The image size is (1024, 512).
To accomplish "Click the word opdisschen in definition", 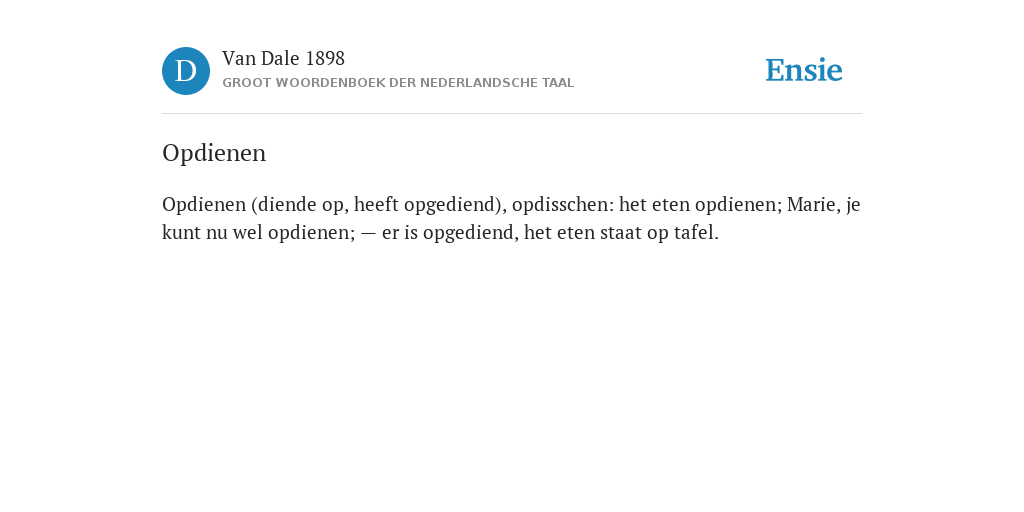I will [x=563, y=204].
